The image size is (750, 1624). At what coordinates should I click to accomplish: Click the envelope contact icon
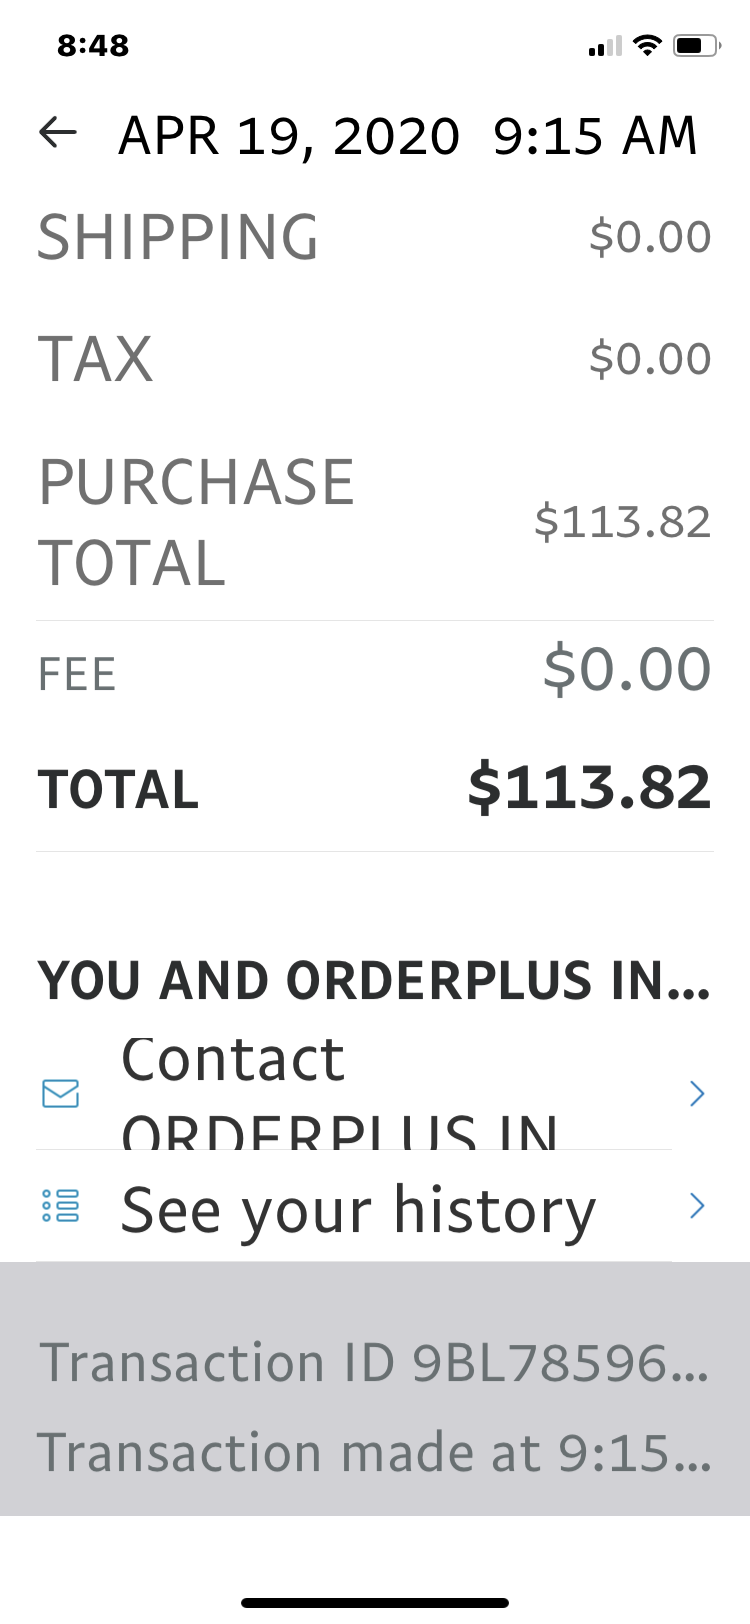click(x=61, y=1093)
